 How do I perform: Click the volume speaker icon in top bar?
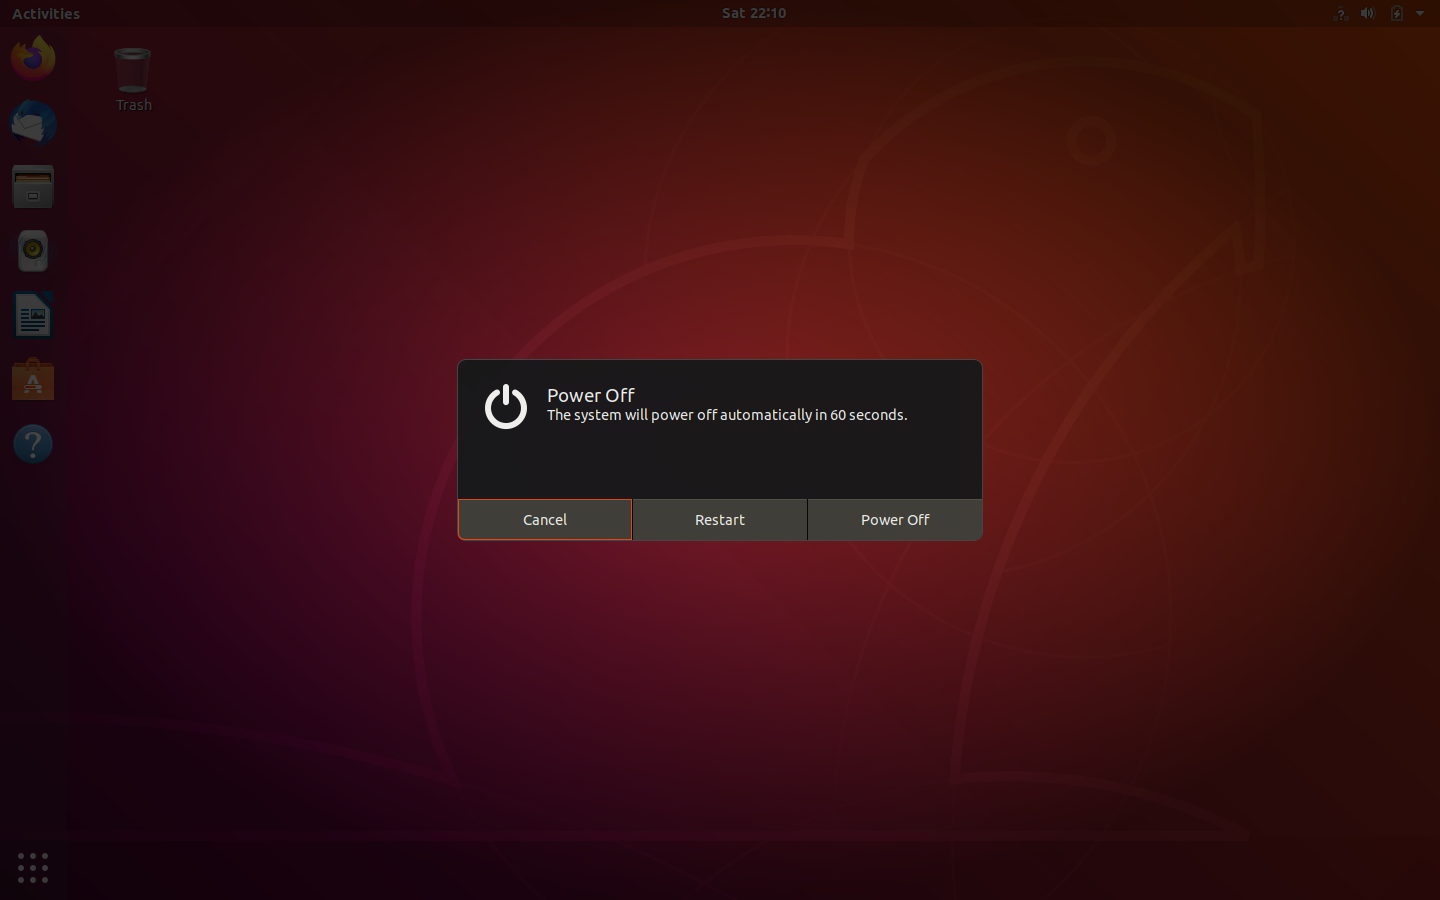[1368, 13]
